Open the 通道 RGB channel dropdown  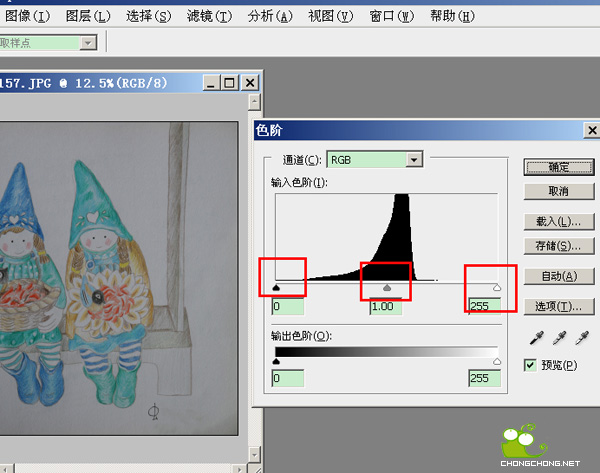pyautogui.click(x=414, y=160)
